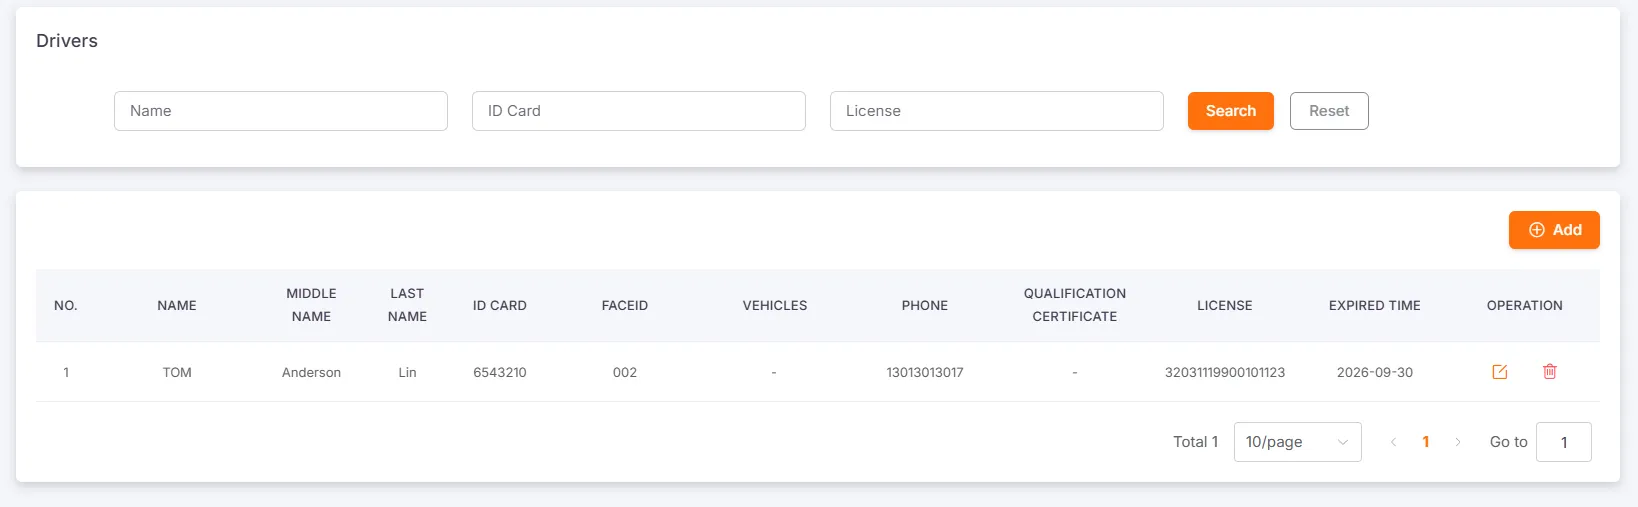Go to next page arrow
1638x507 pixels.
pos(1458,442)
